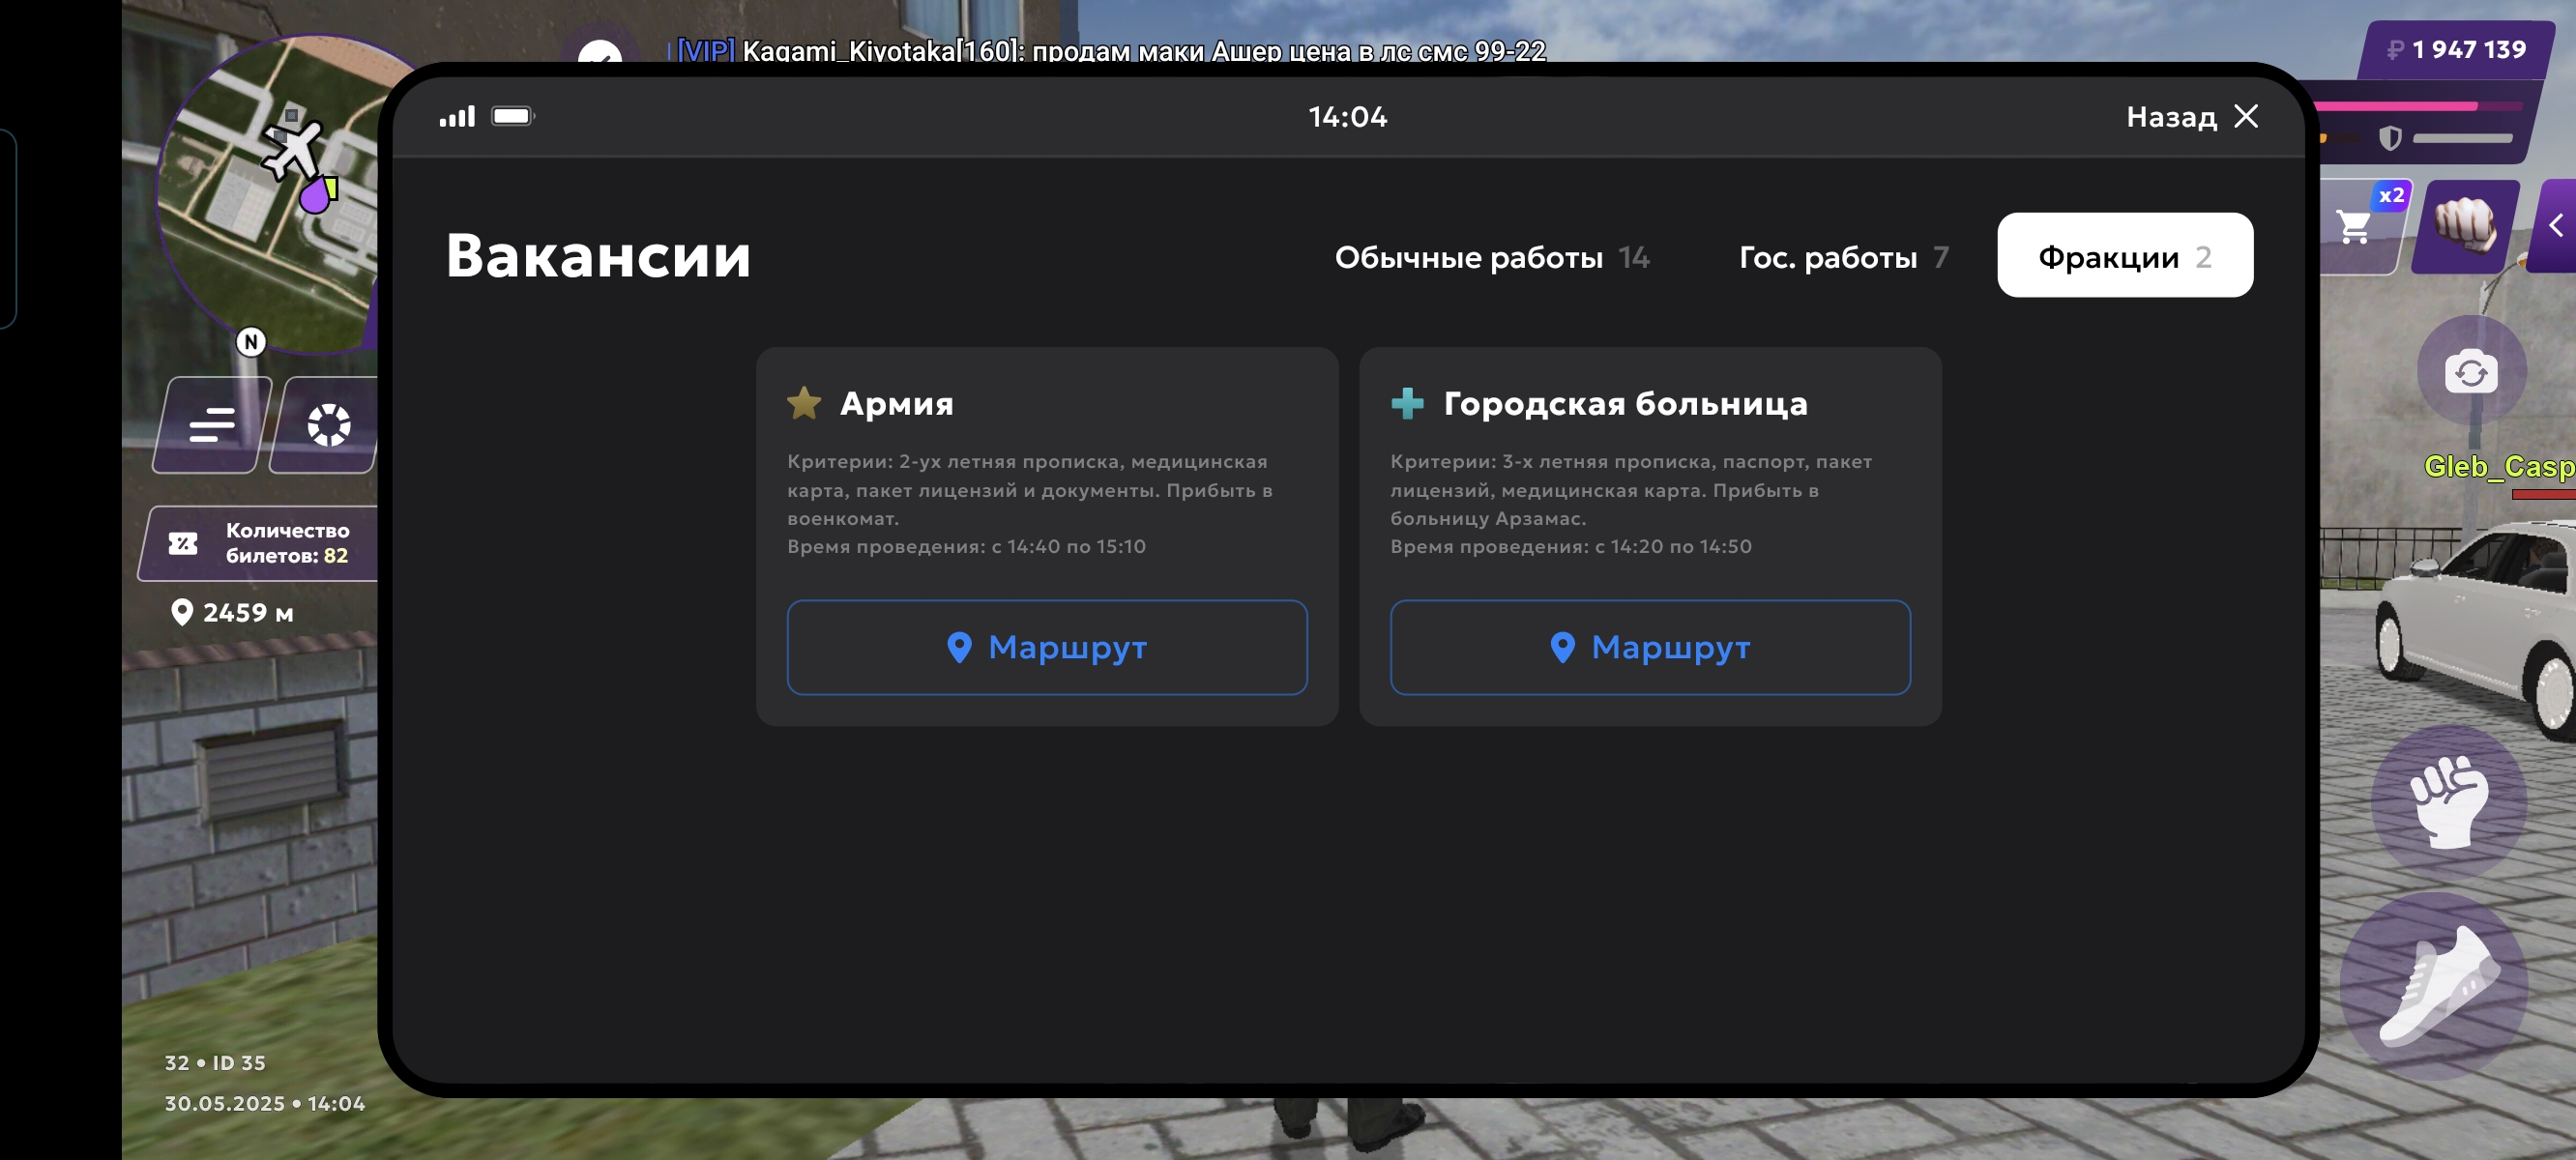Click Маршрут button for Армия
Viewport: 2576px width, 1160px height.
(x=1046, y=647)
